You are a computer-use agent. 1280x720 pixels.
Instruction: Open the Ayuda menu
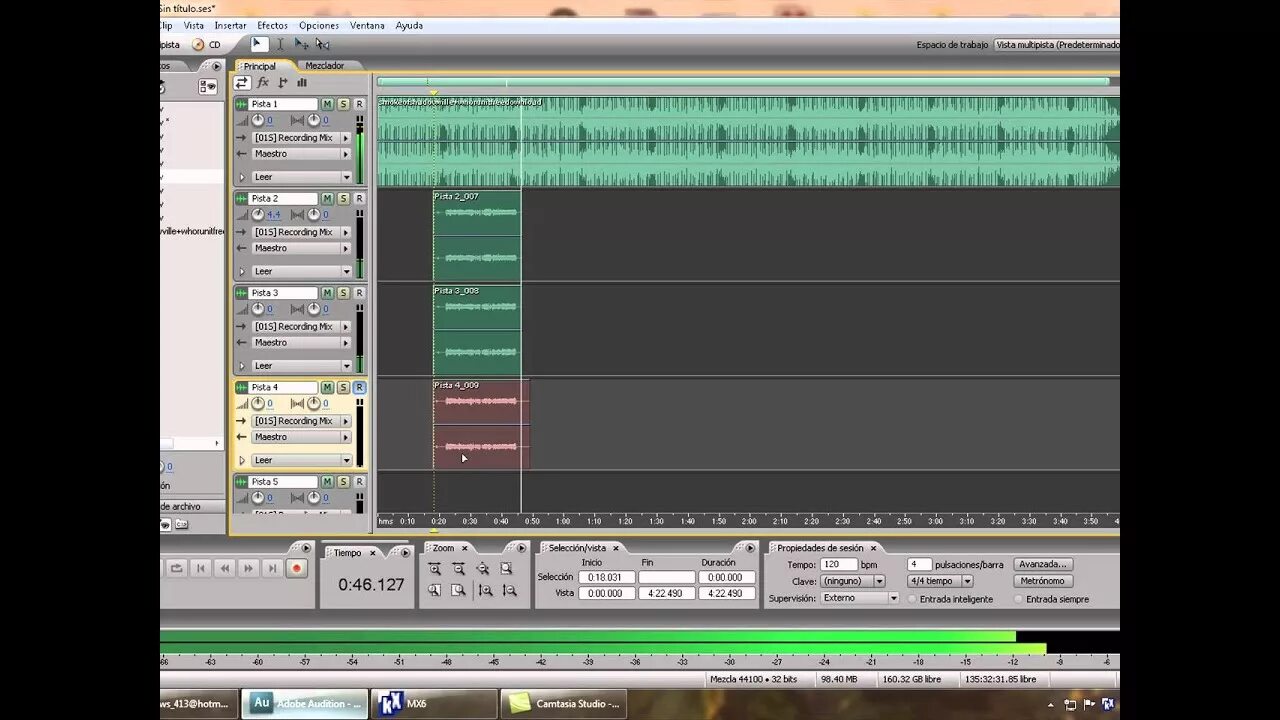pyautogui.click(x=409, y=25)
